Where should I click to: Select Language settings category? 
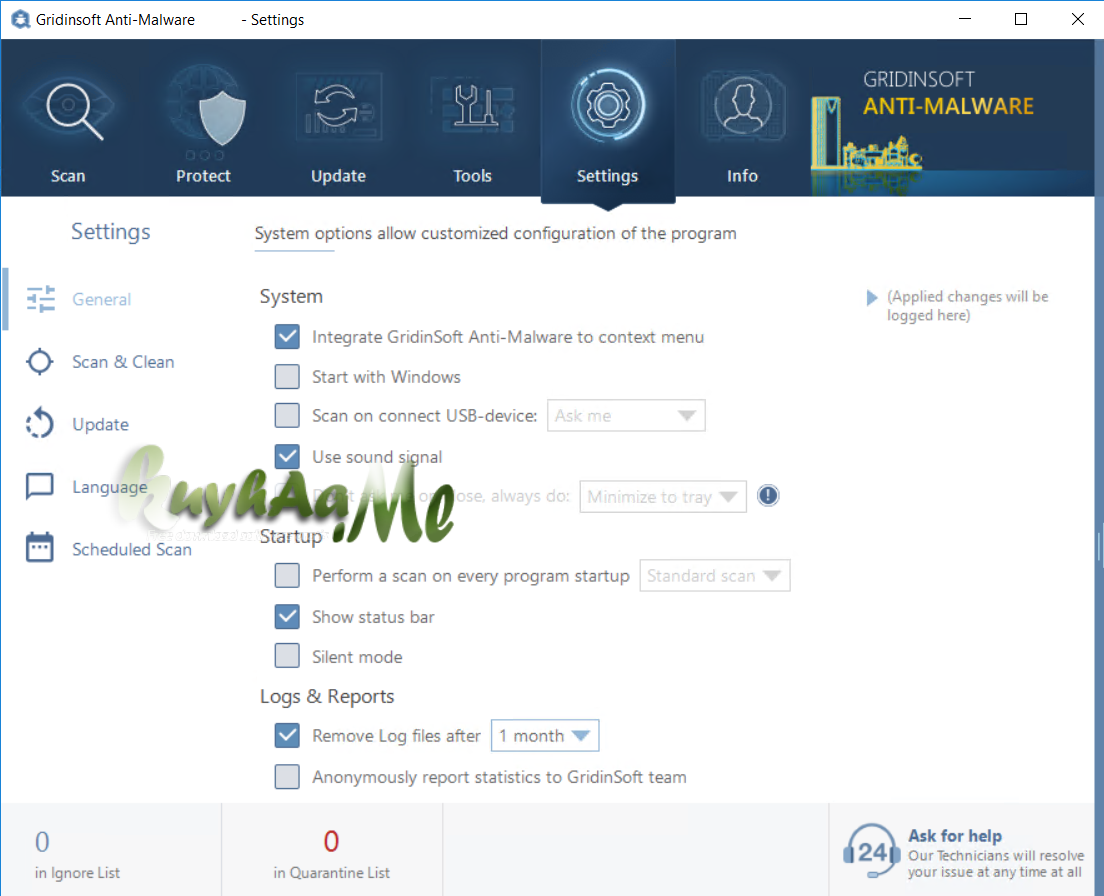[x=110, y=486]
